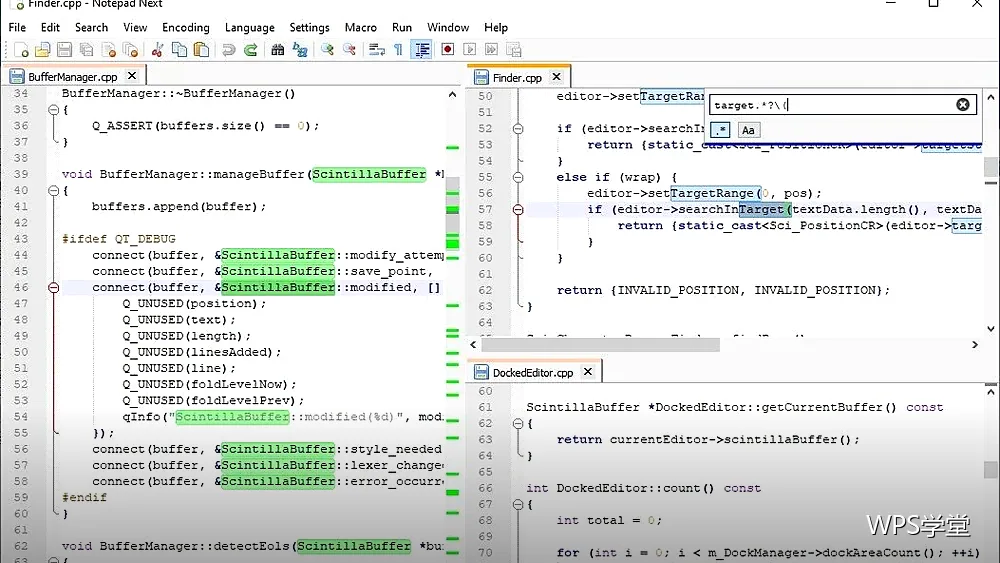Toggle show all characters pilcrow icon

[x=399, y=50]
